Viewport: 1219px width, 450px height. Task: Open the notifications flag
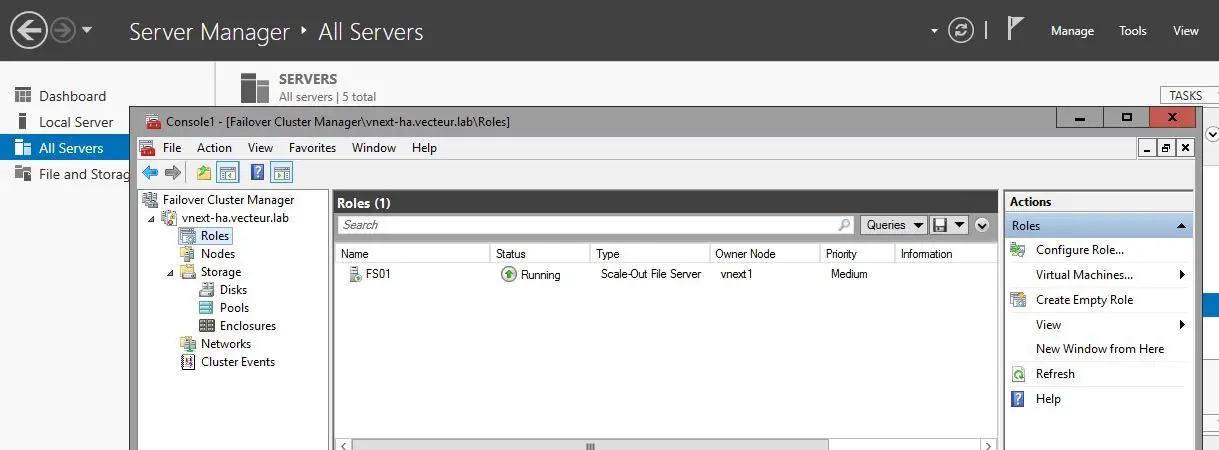[x=1016, y=30]
